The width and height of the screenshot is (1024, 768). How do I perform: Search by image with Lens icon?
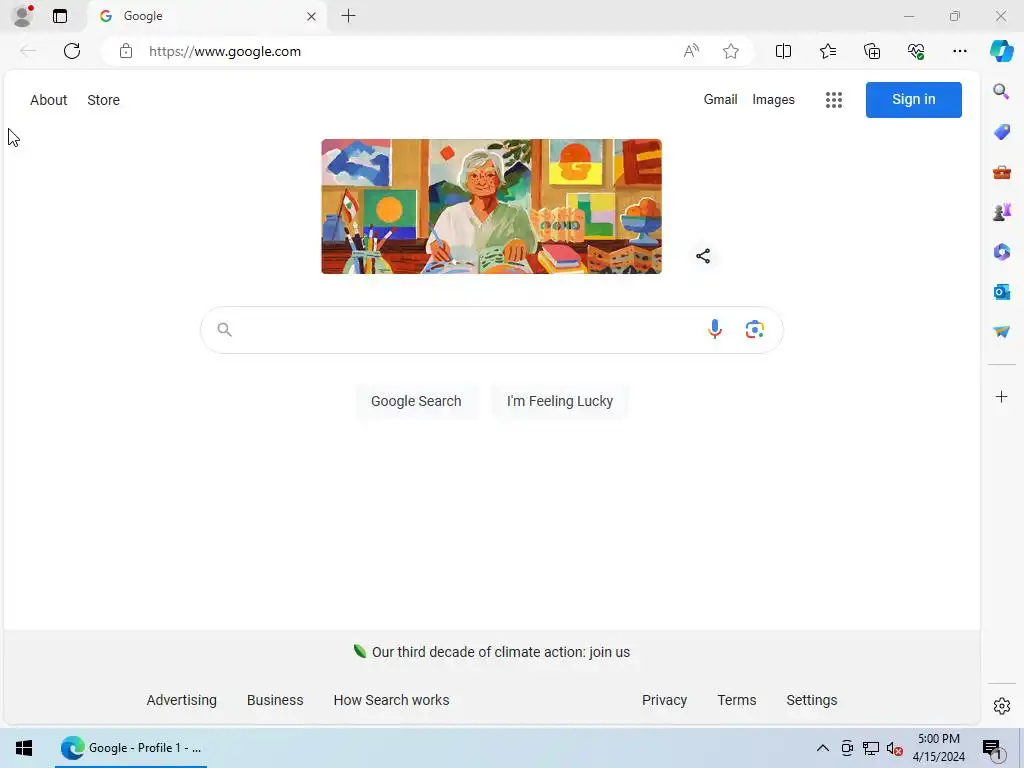[754, 329]
